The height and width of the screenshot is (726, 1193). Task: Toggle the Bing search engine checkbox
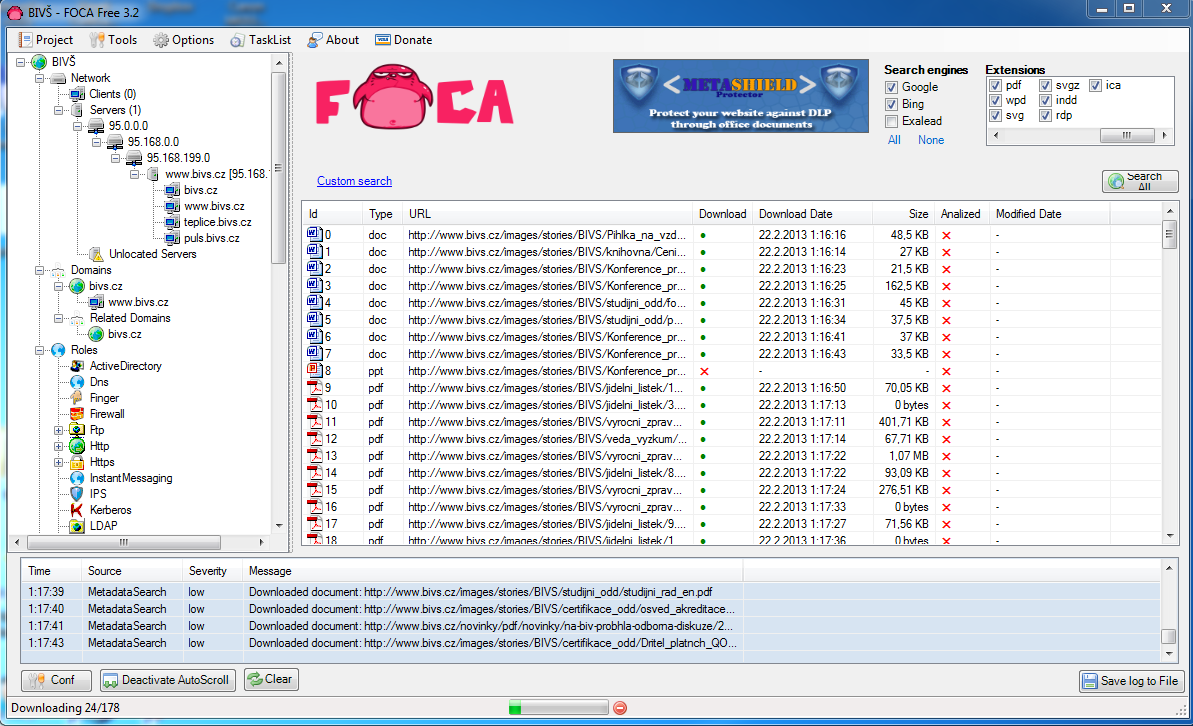(892, 104)
